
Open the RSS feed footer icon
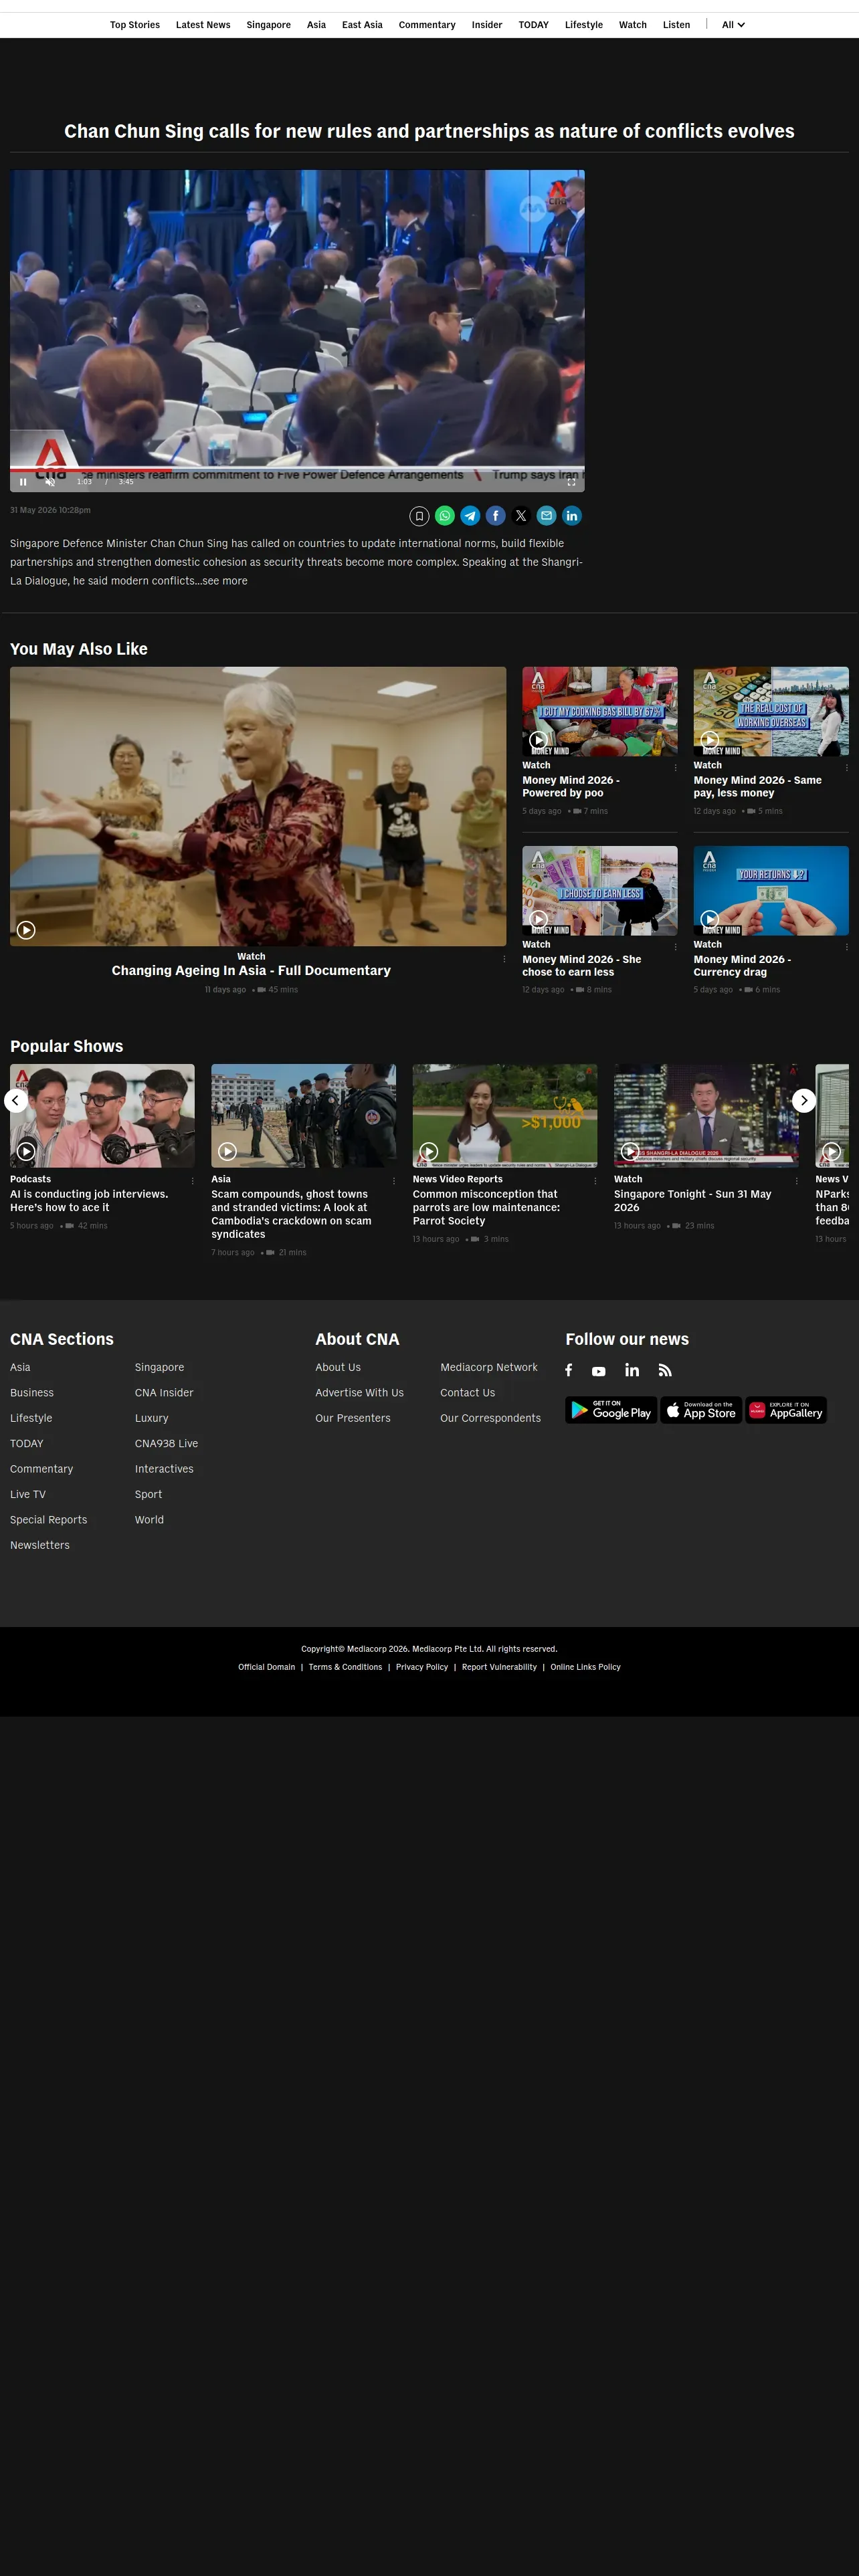[665, 1370]
